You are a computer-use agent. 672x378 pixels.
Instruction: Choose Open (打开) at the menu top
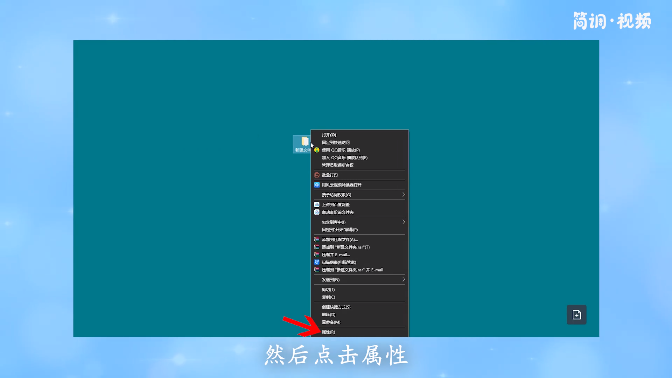(329, 135)
